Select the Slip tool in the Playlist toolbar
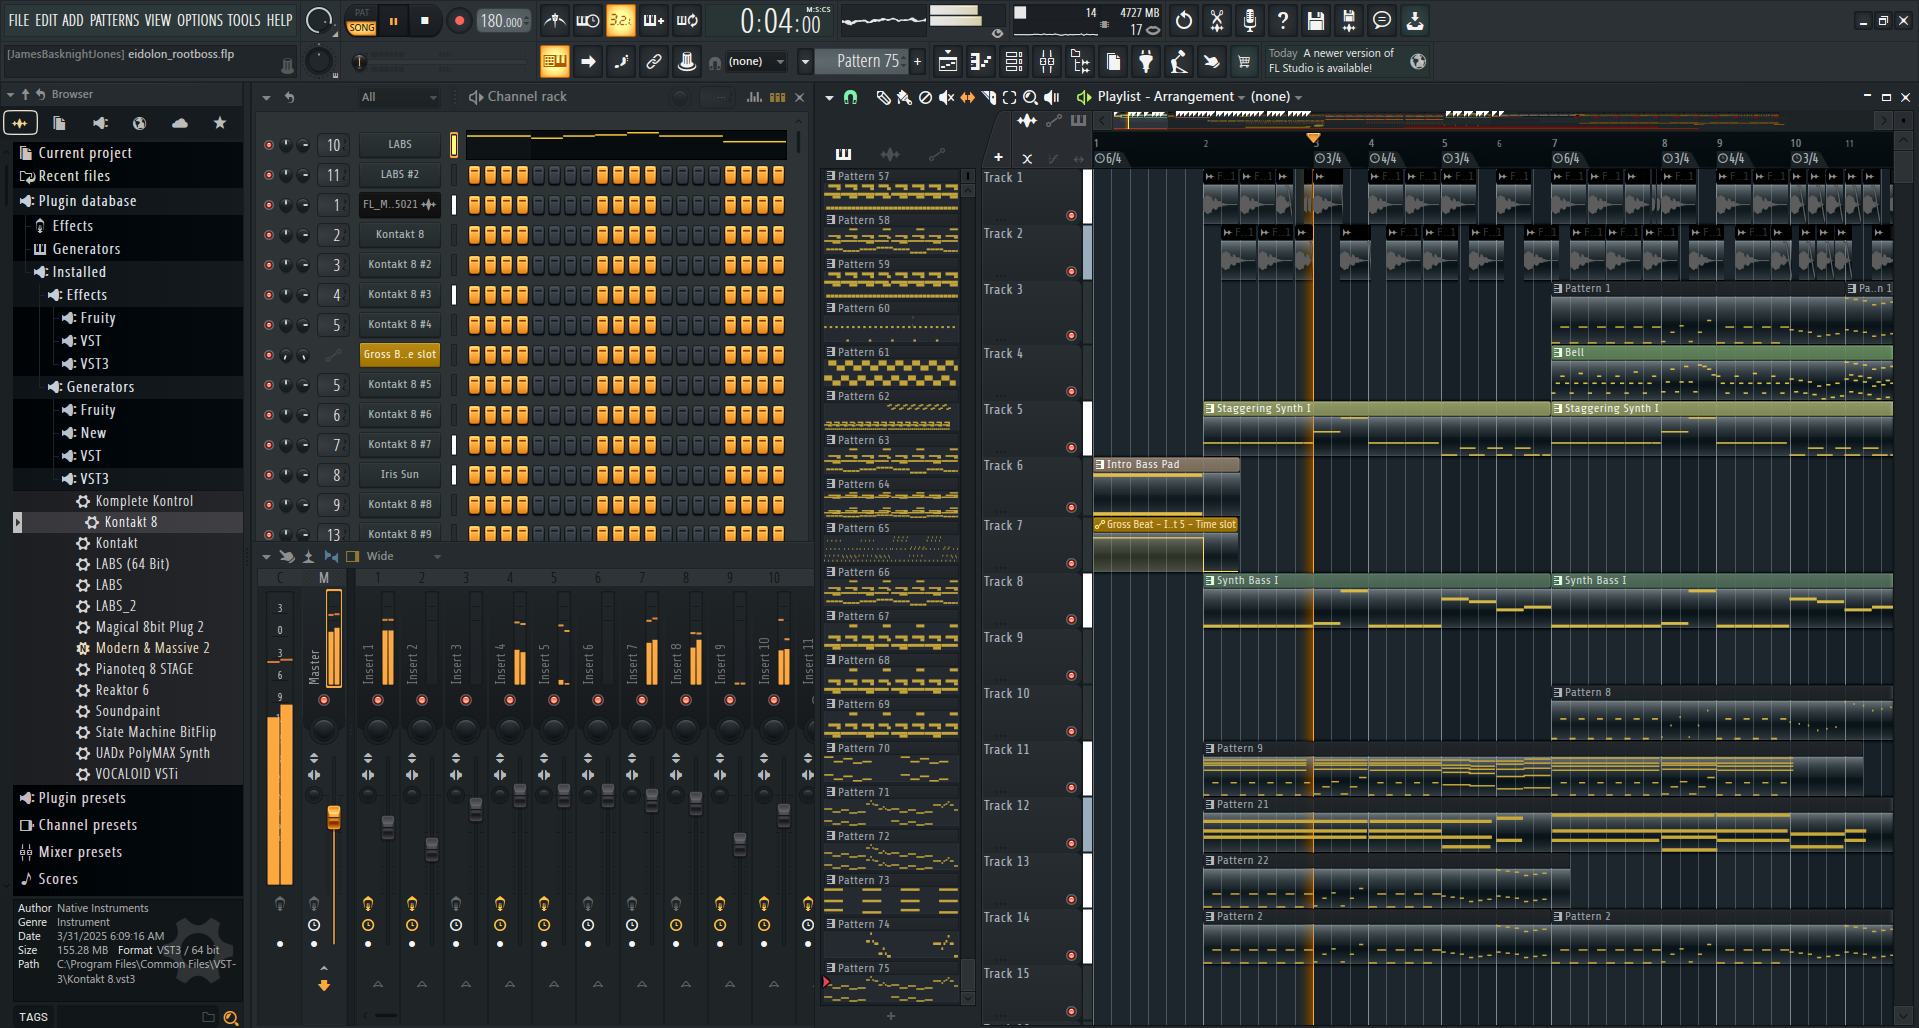 click(967, 97)
